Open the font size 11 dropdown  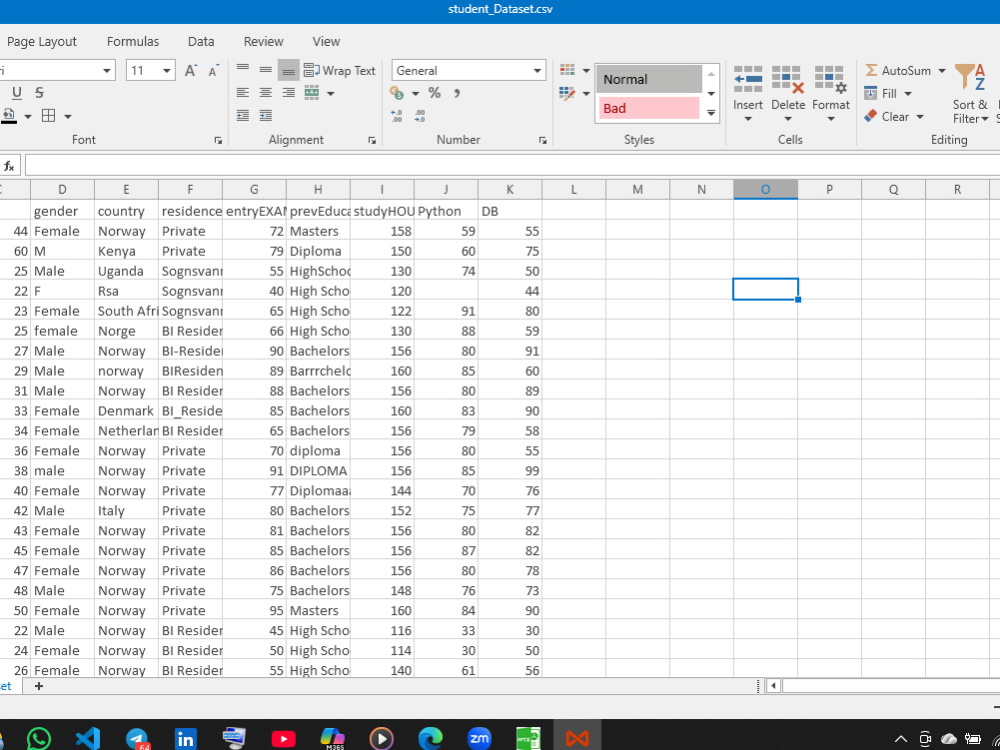pos(167,70)
